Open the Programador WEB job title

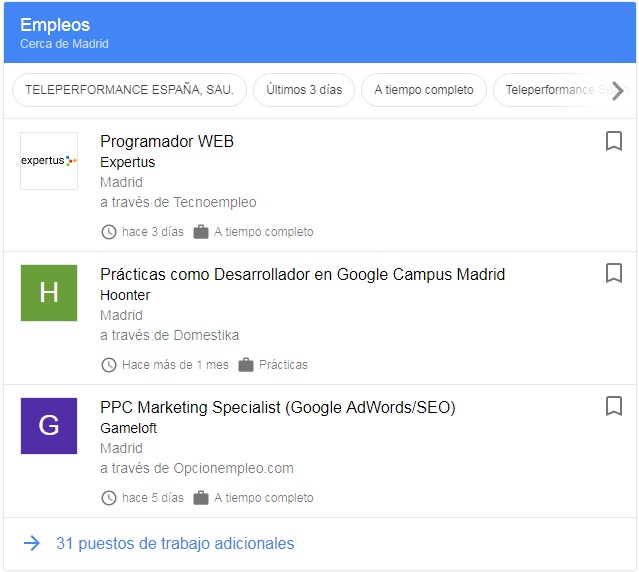167,141
